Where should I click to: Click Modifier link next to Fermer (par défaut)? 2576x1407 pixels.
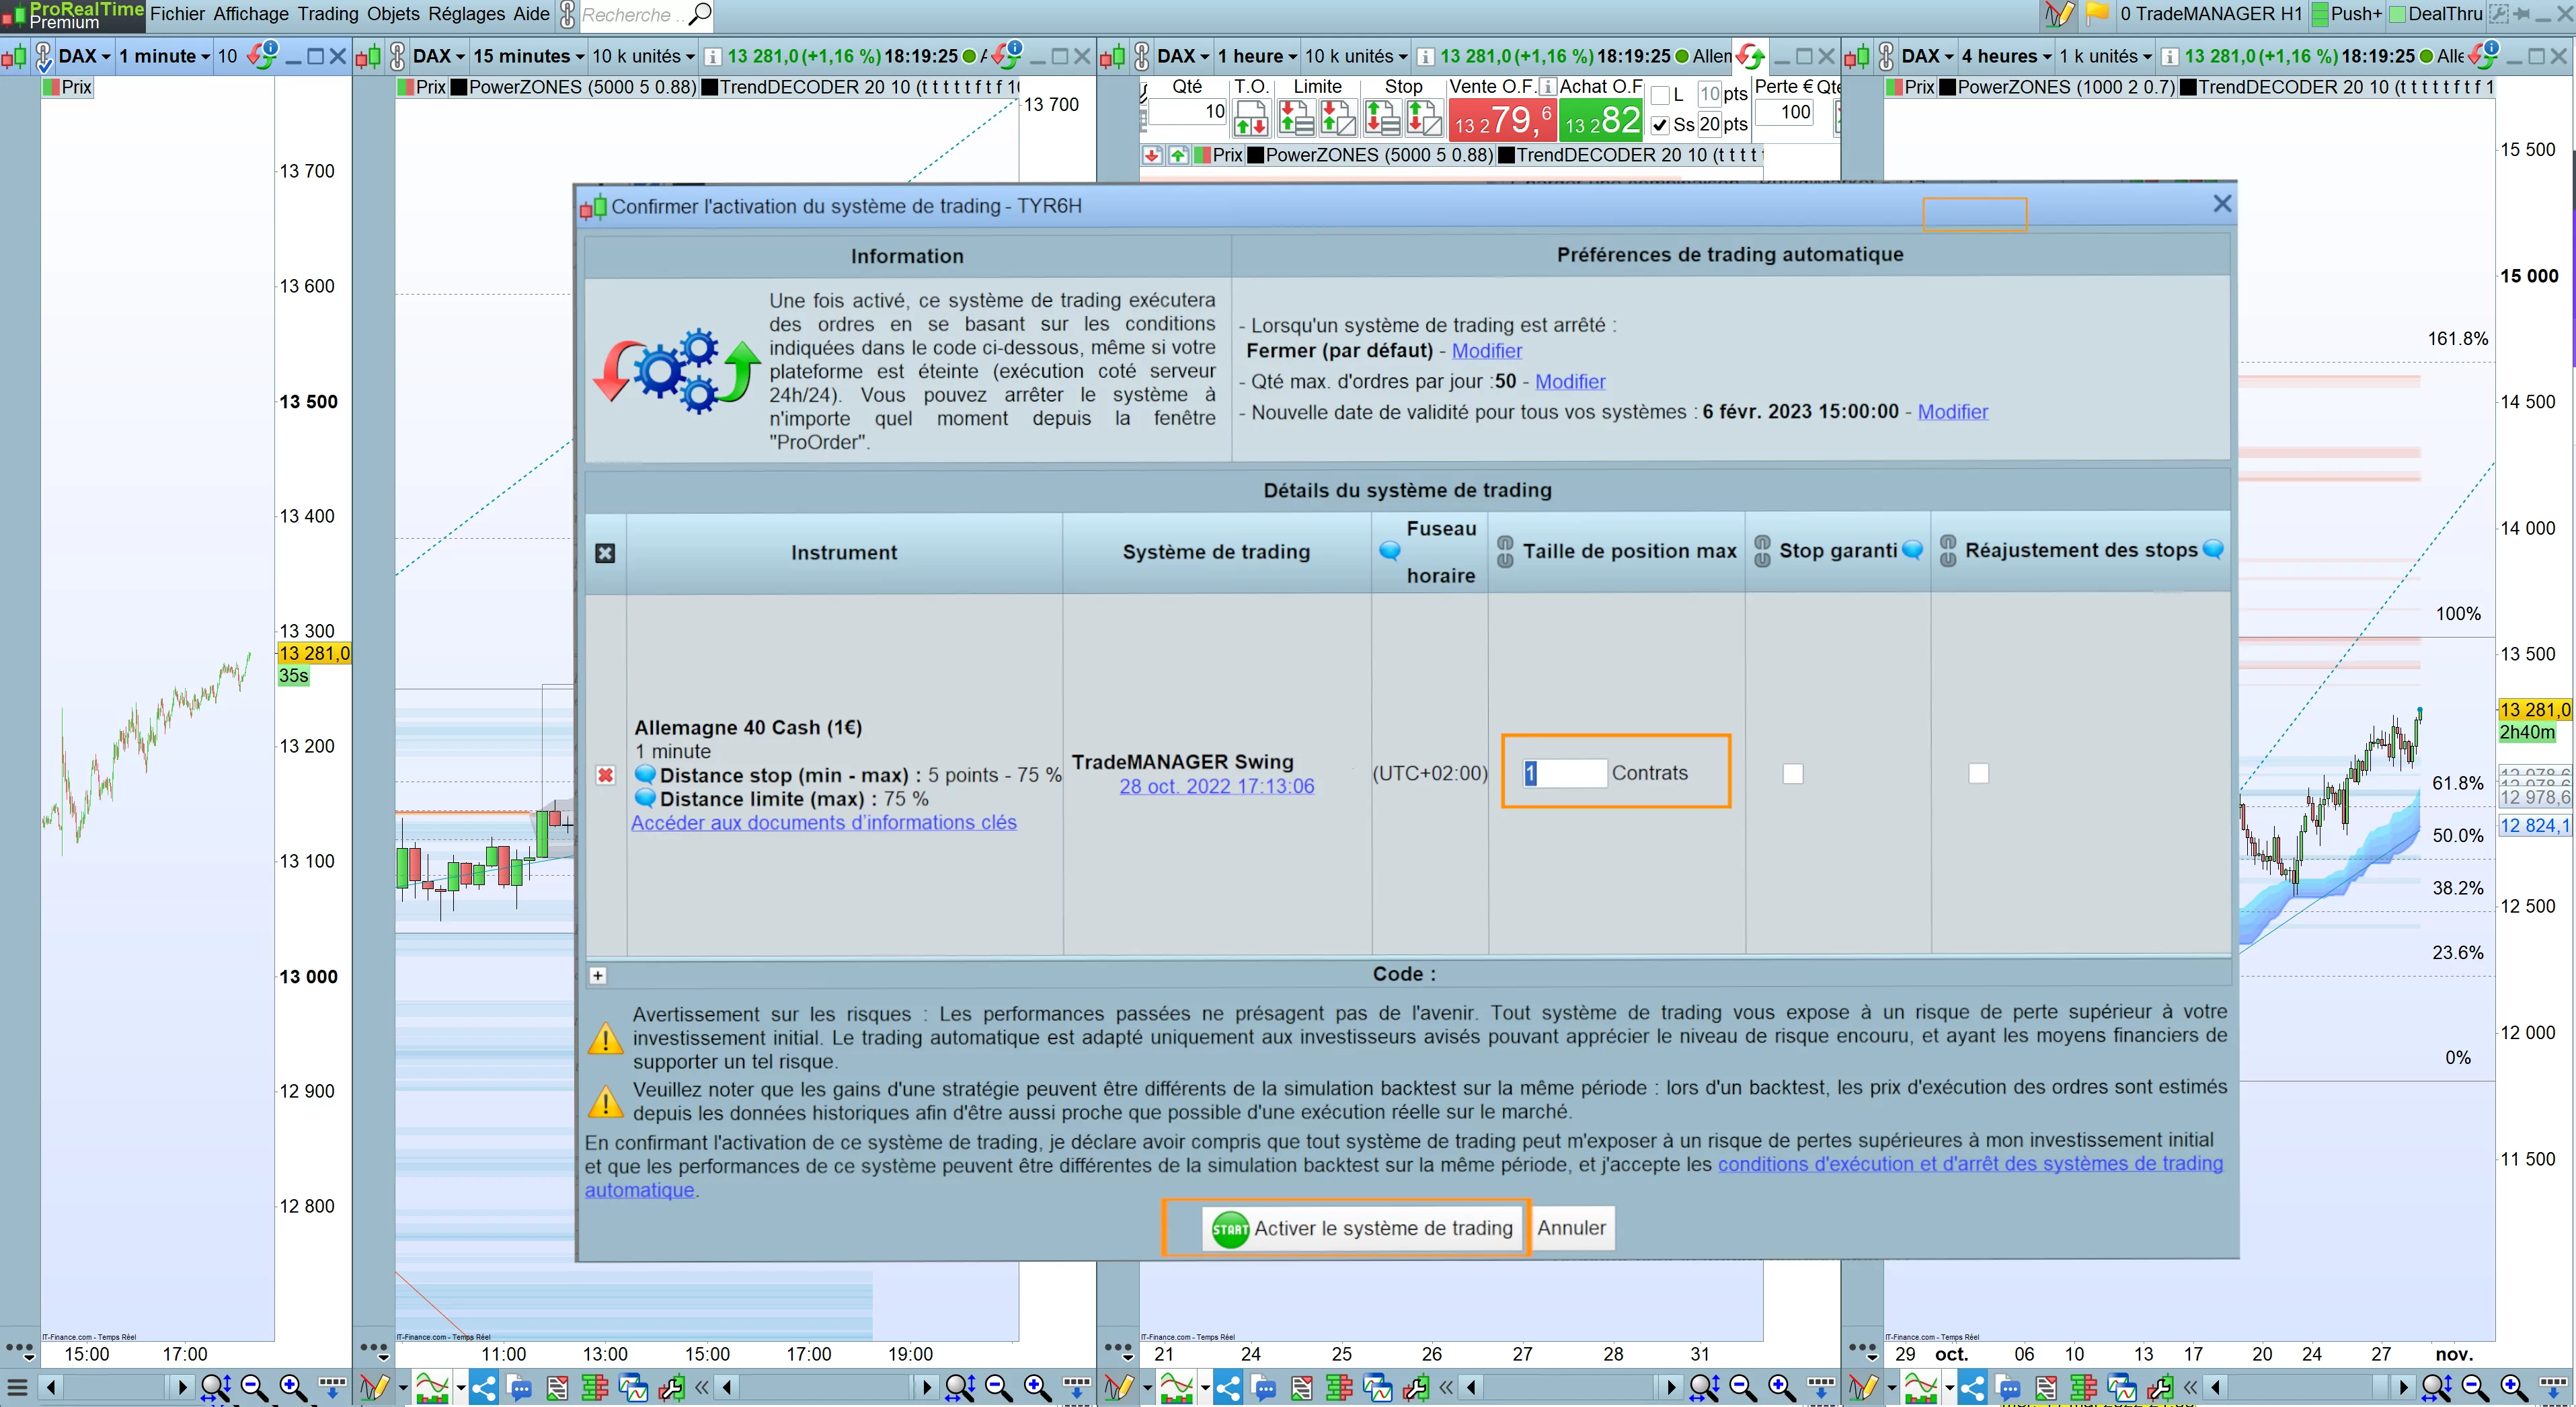coord(1486,351)
